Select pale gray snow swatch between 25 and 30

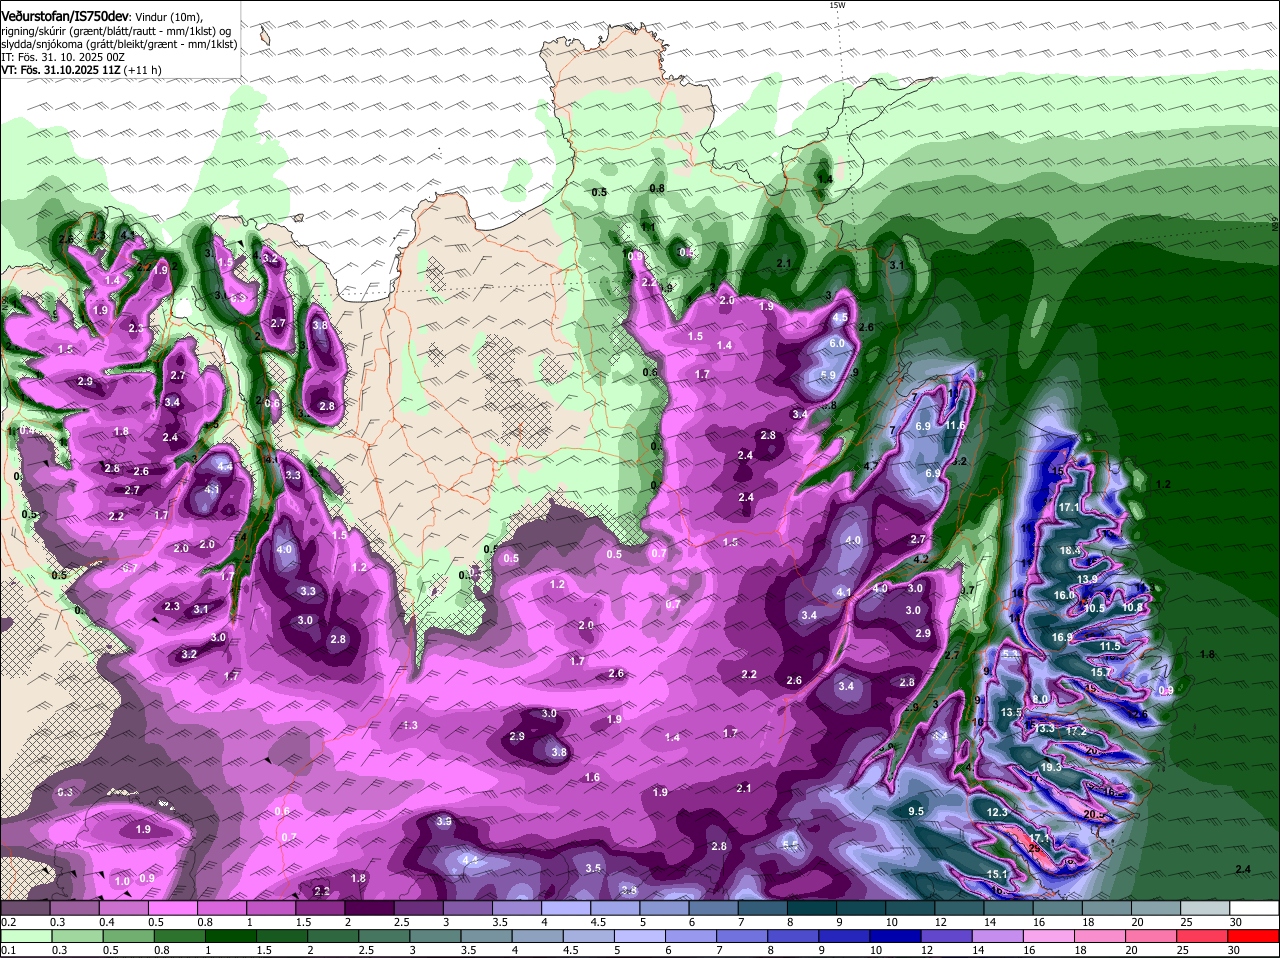point(1205,908)
